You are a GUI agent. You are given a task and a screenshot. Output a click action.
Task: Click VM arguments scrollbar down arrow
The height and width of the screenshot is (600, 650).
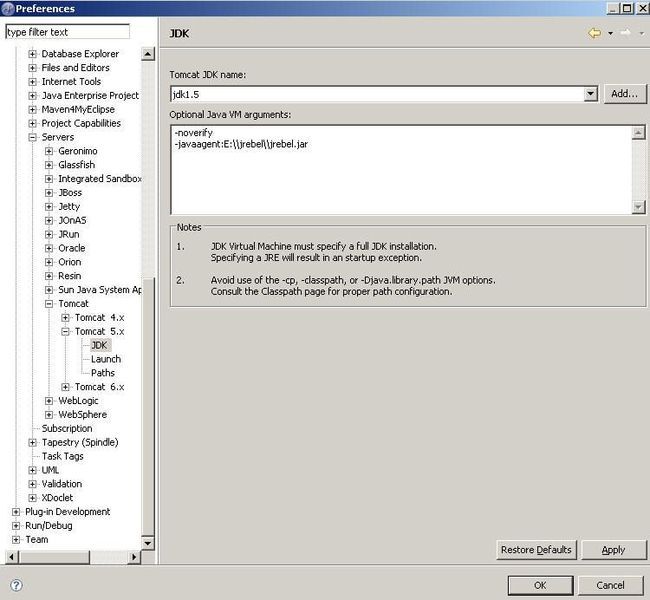click(x=638, y=206)
